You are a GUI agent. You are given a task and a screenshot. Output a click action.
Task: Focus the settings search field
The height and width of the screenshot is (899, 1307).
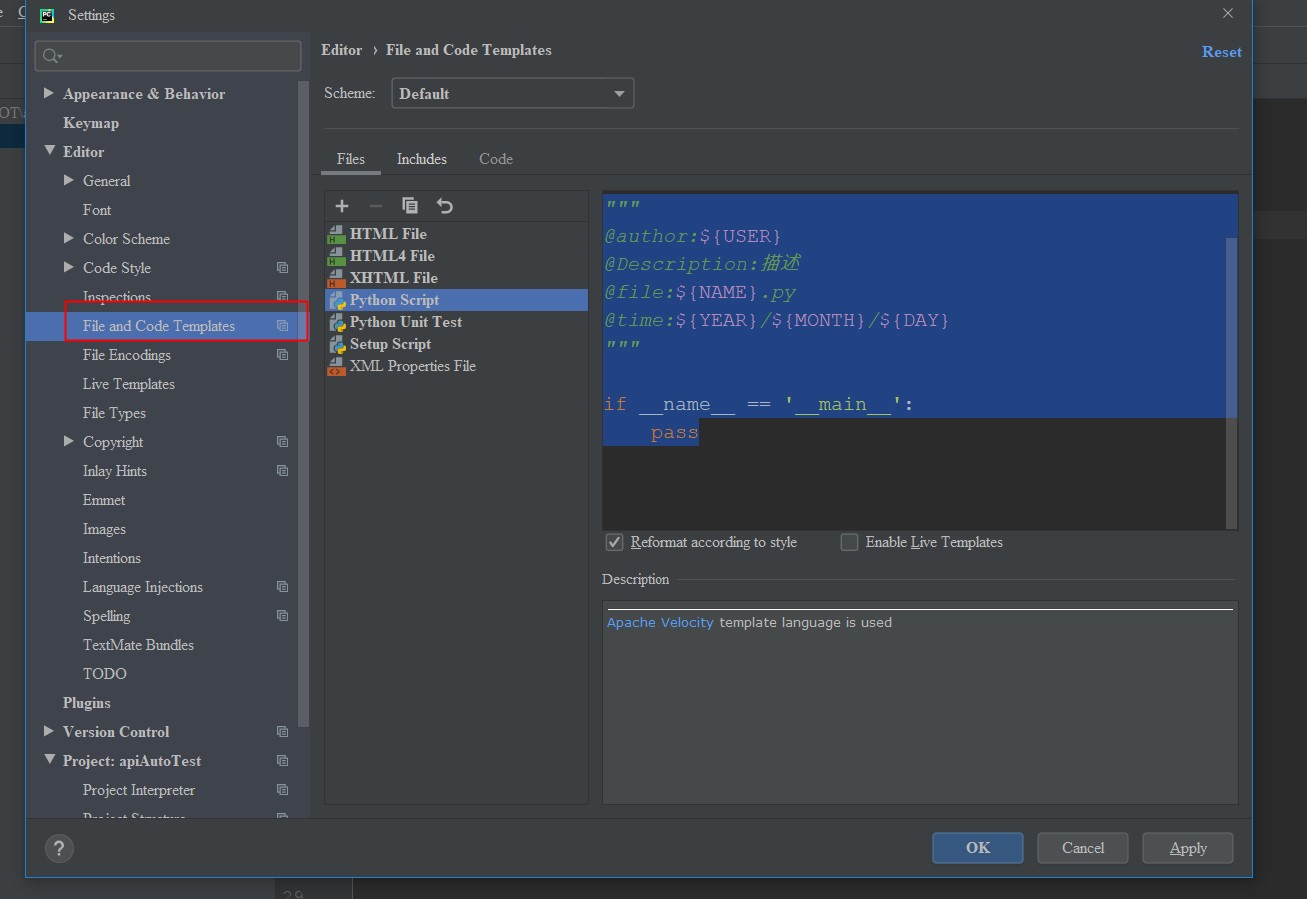click(x=168, y=56)
